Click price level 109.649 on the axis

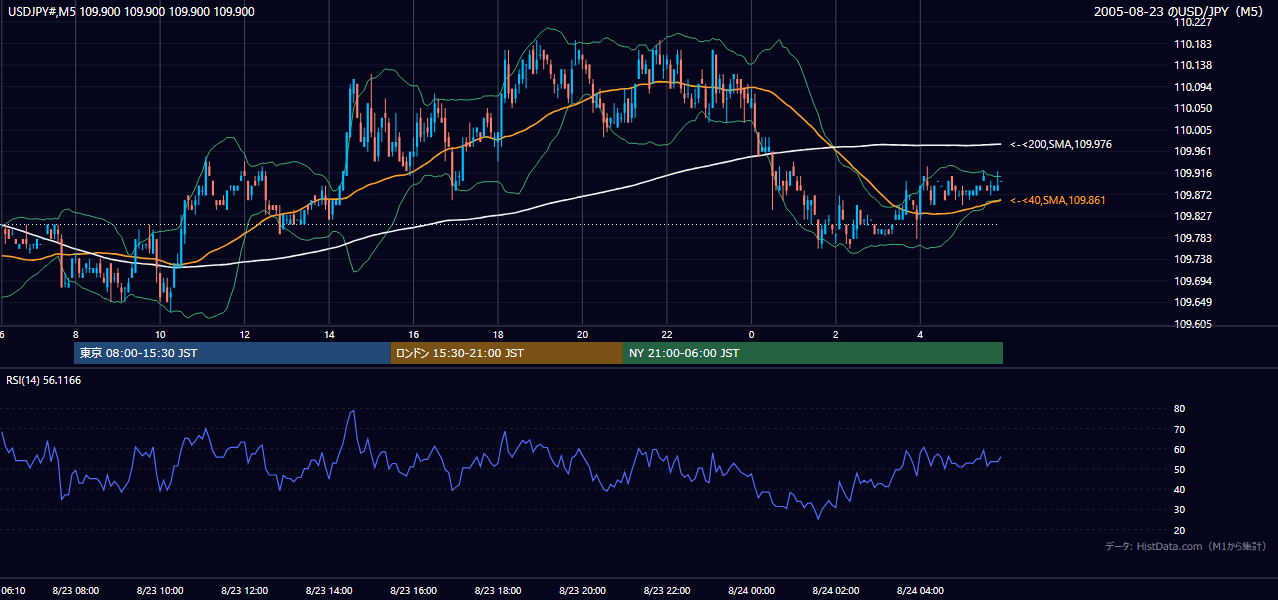[x=1191, y=302]
